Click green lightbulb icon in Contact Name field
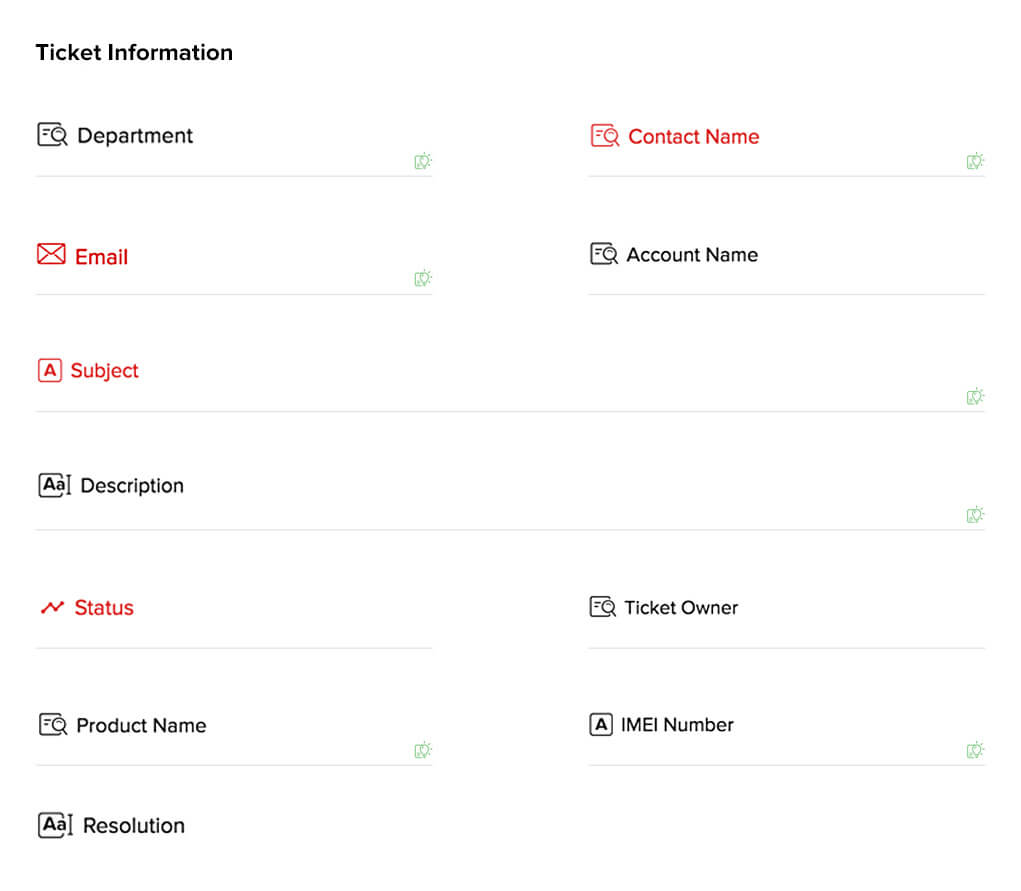The width and height of the screenshot is (1021, 891). point(975,161)
